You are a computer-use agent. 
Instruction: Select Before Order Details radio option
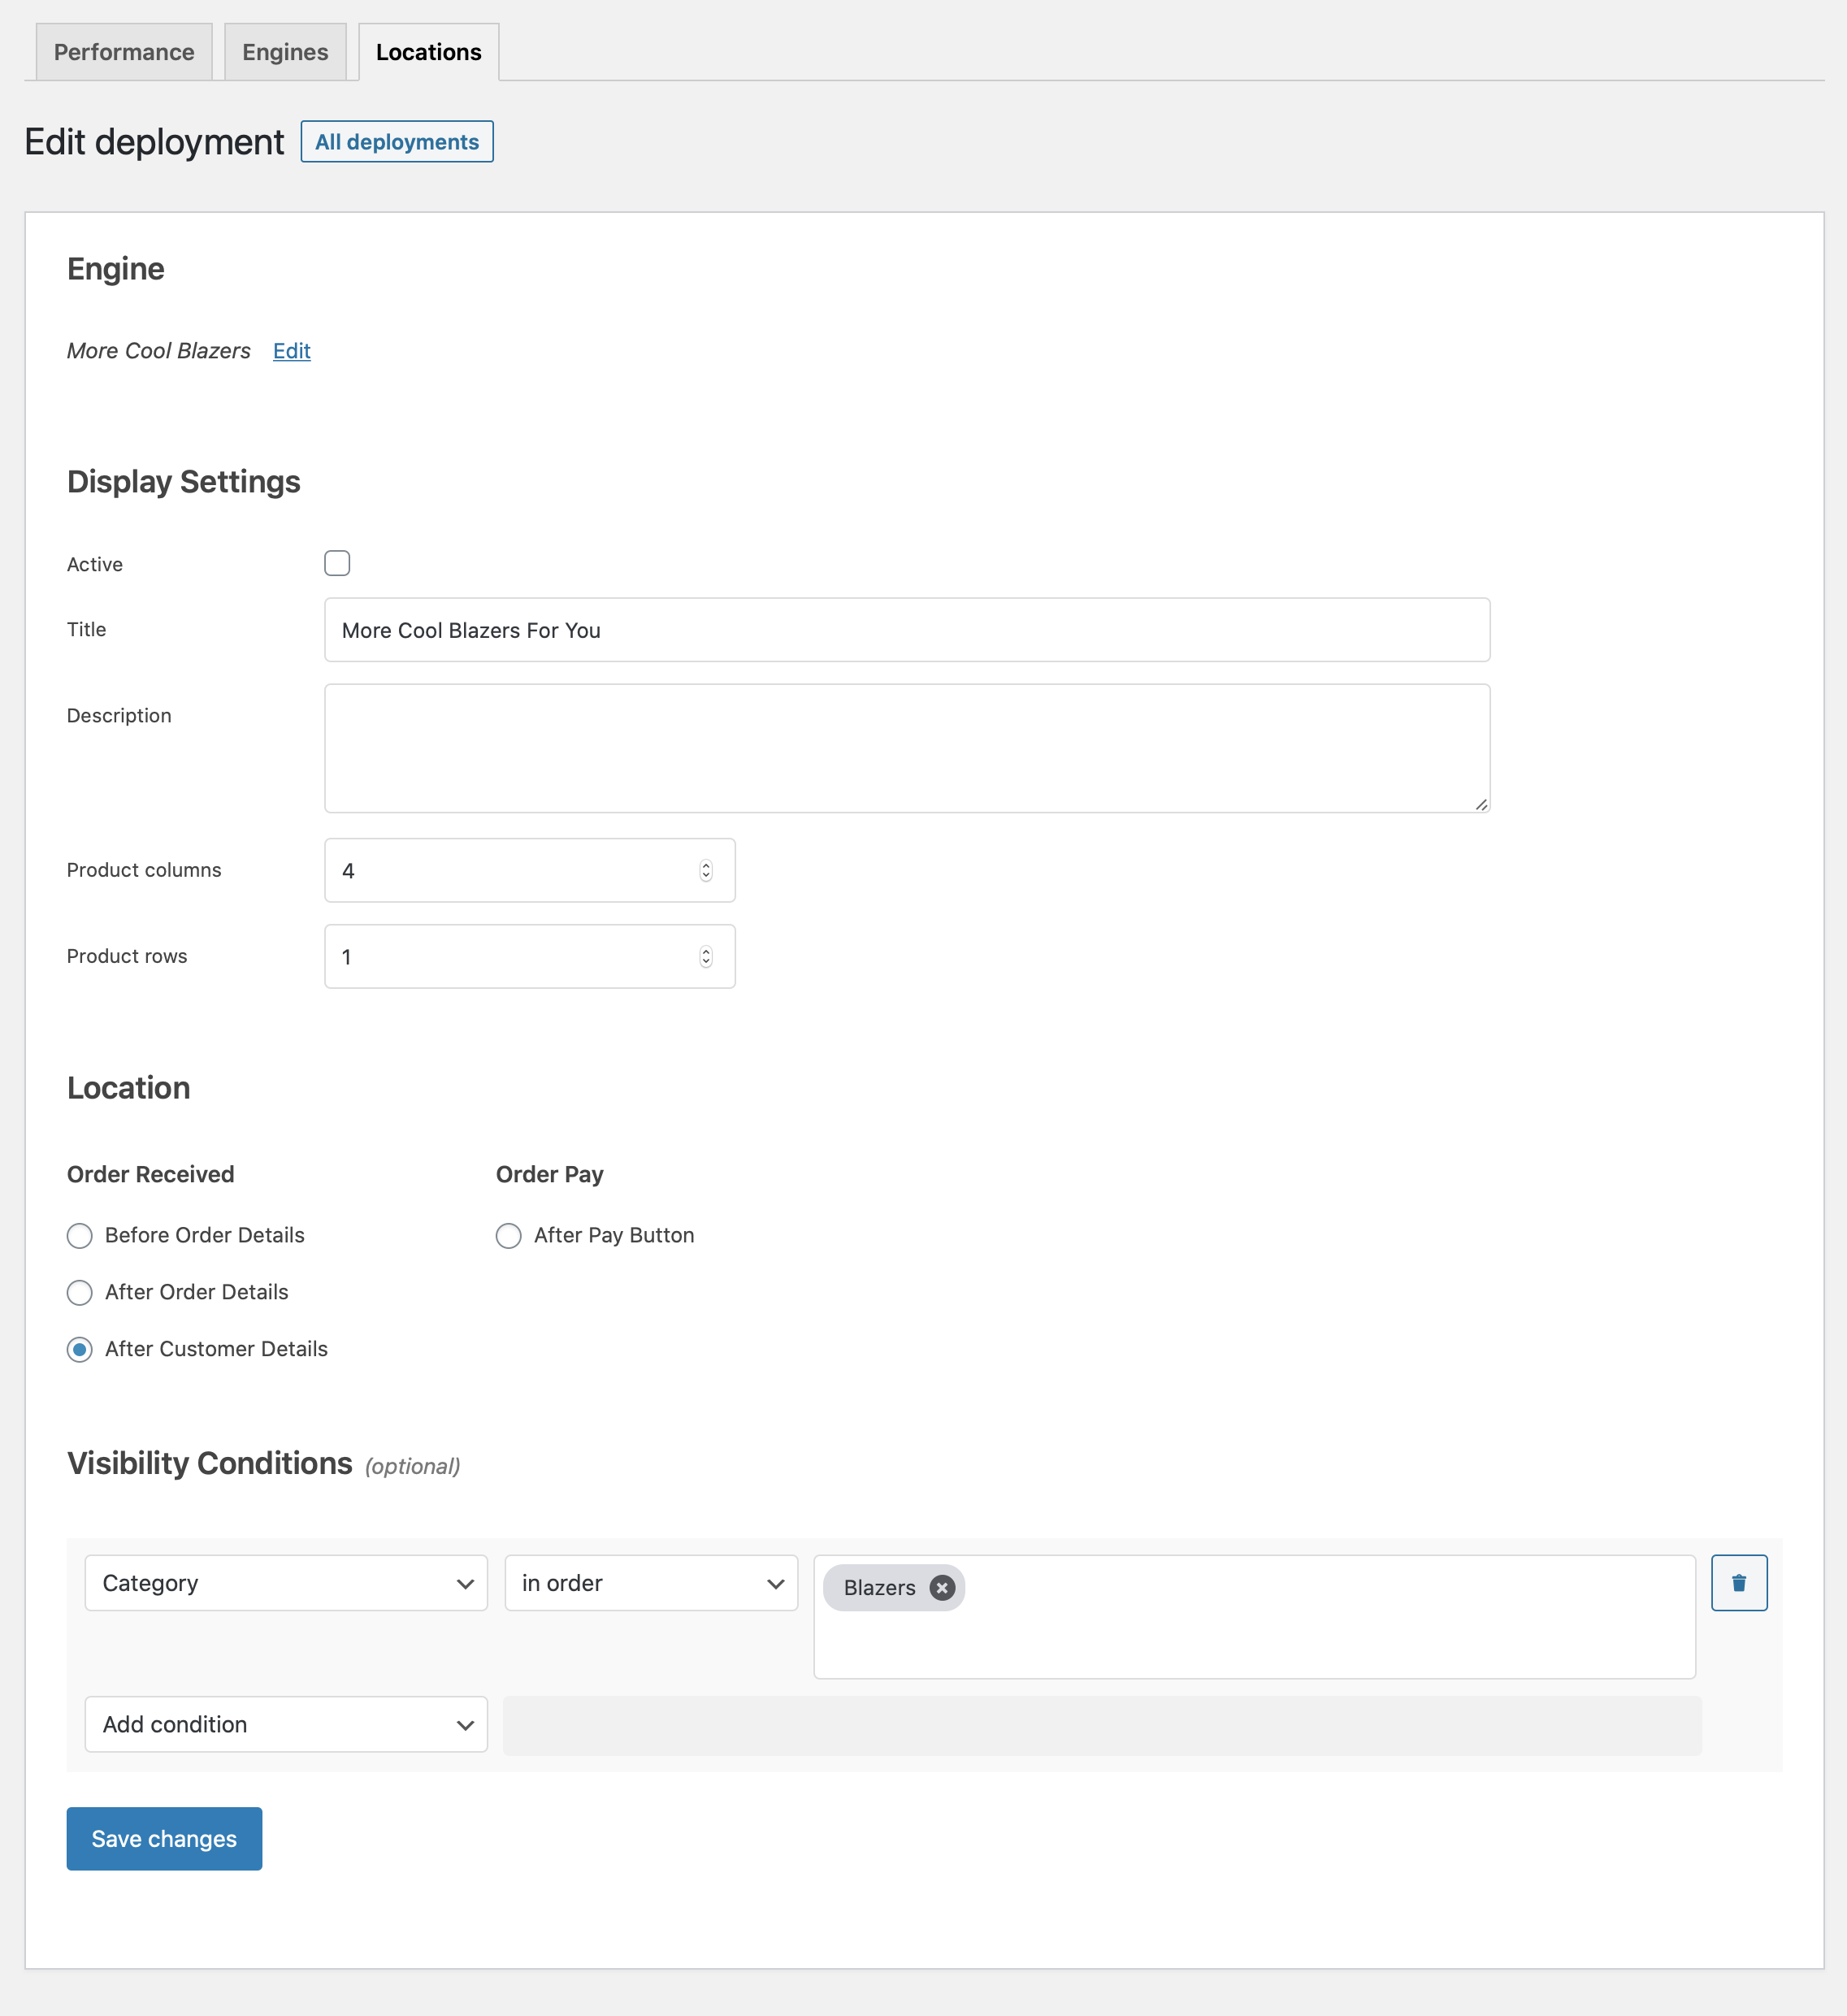coord(80,1235)
